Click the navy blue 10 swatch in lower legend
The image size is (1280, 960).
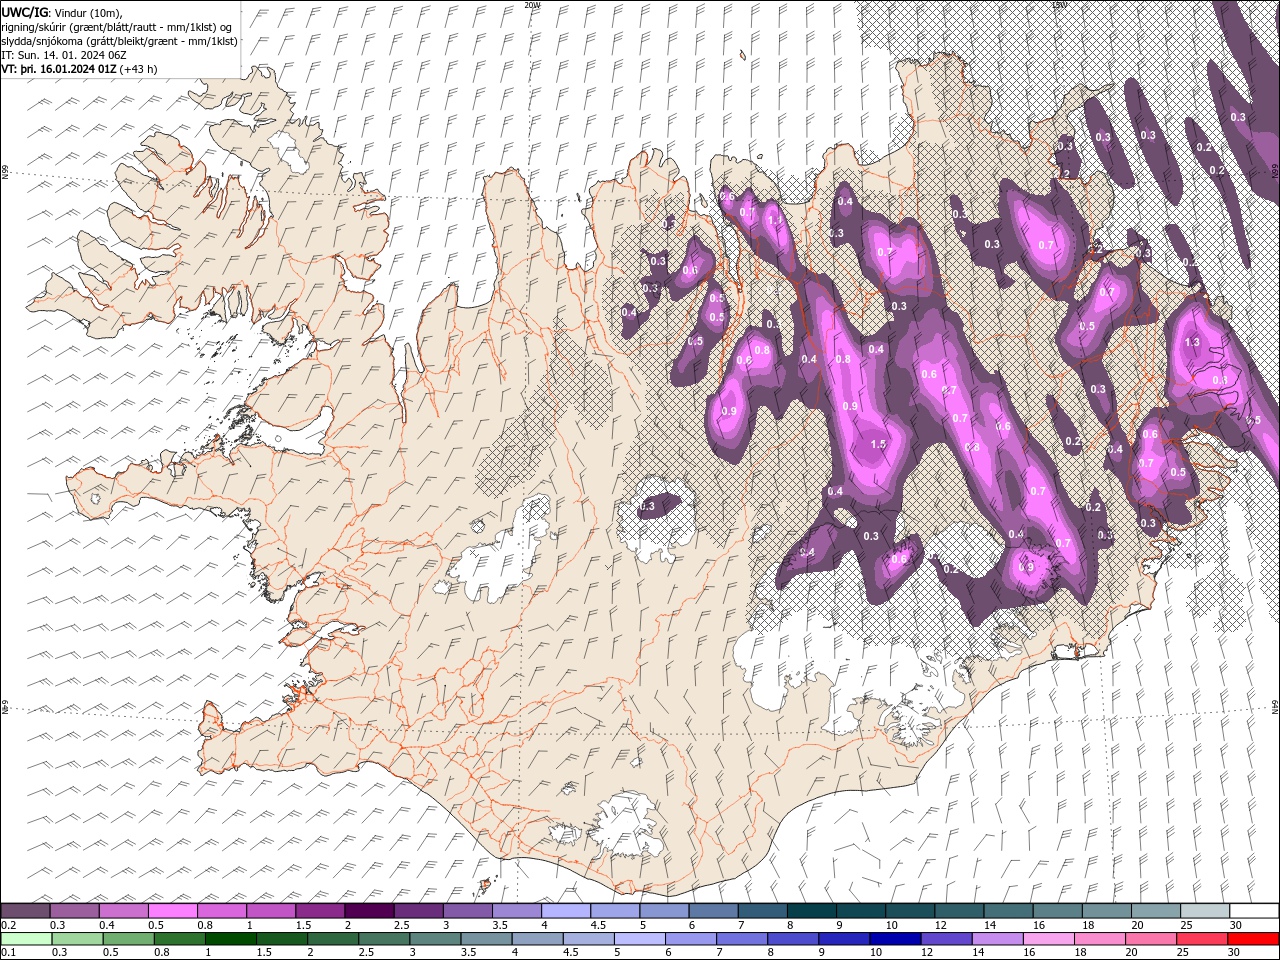tap(894, 939)
